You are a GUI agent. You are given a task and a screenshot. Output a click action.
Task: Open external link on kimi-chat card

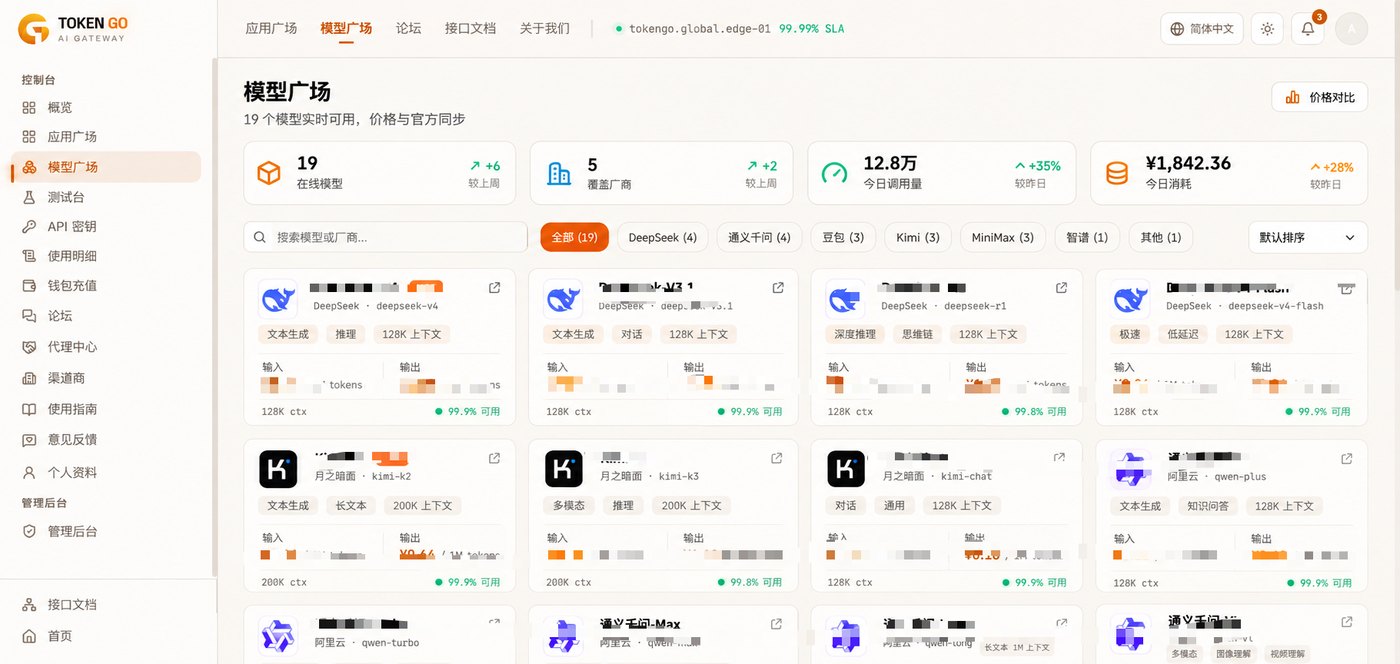click(x=1059, y=458)
